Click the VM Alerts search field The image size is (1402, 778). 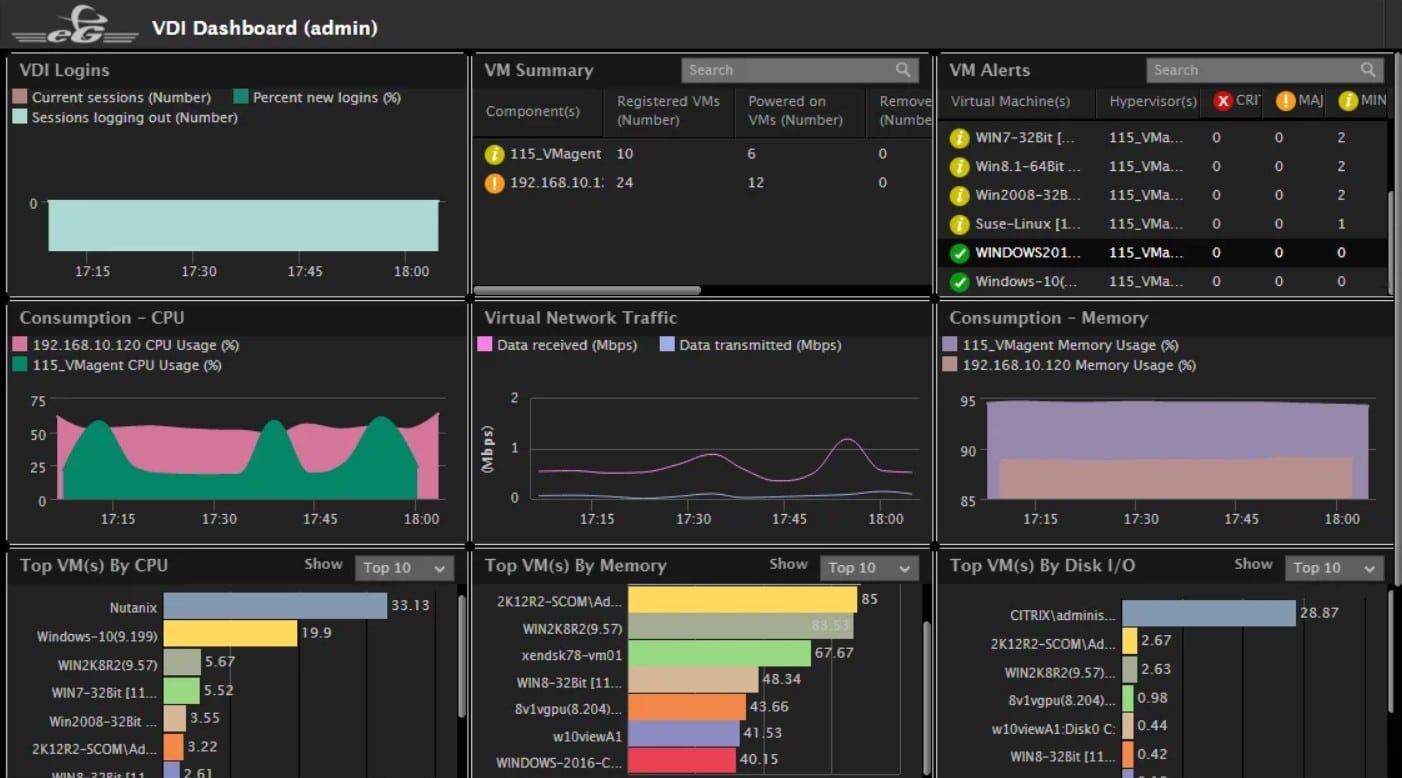pyautogui.click(x=1265, y=70)
